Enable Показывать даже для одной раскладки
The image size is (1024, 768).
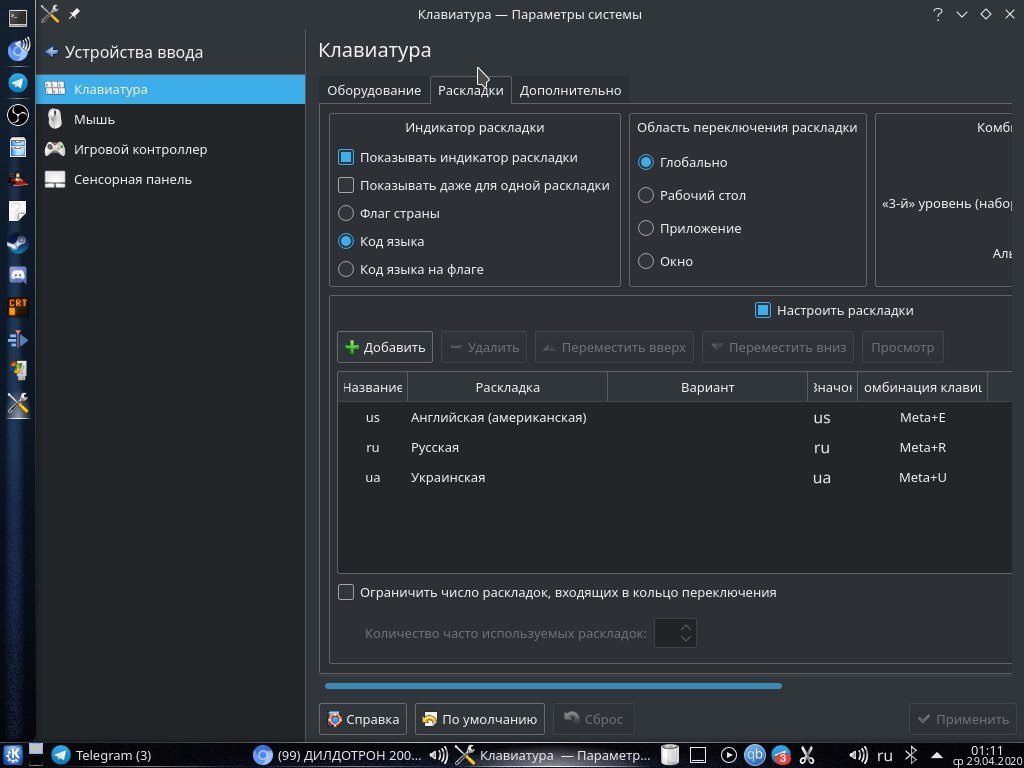(x=346, y=185)
